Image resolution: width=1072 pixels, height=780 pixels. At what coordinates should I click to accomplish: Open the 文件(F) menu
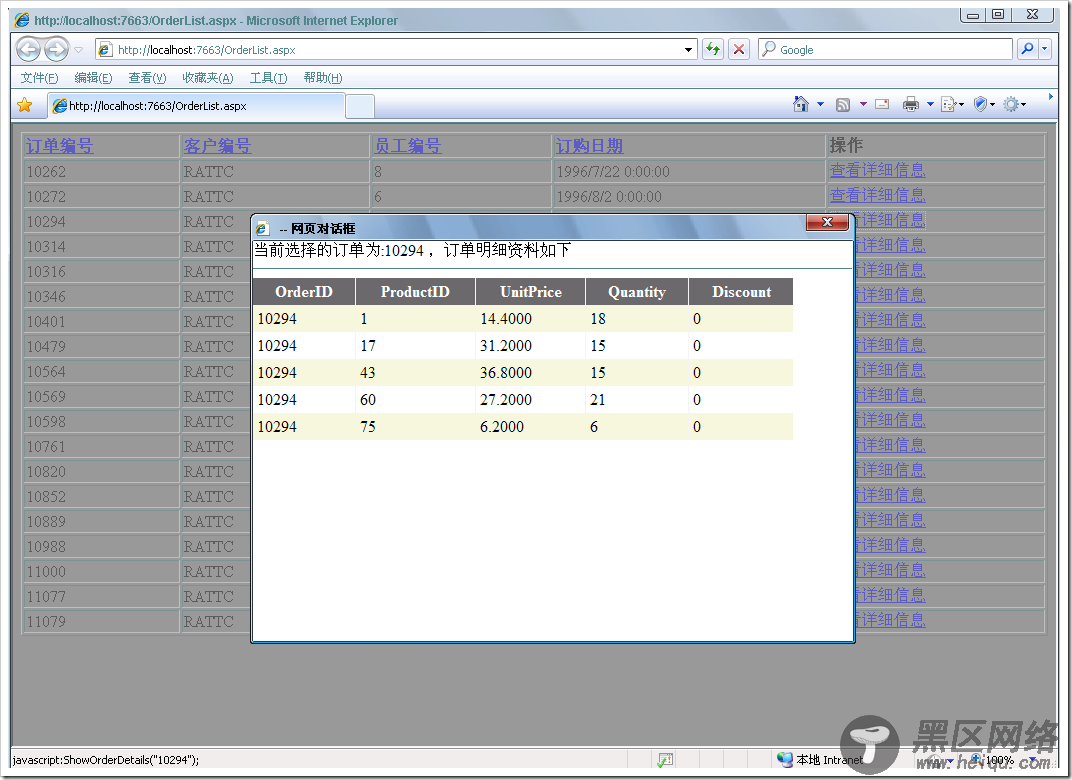pyautogui.click(x=39, y=78)
